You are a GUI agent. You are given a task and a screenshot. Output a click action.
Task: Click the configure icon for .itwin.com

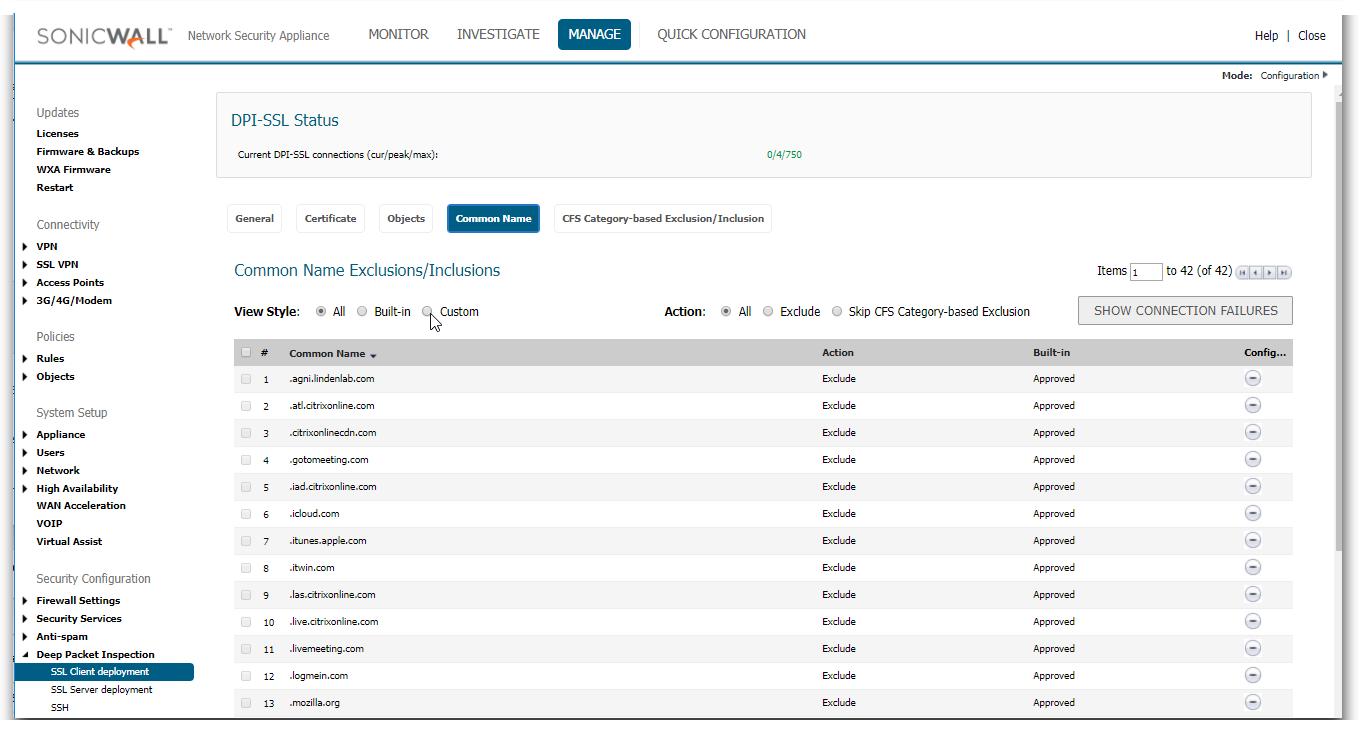[x=1252, y=567]
